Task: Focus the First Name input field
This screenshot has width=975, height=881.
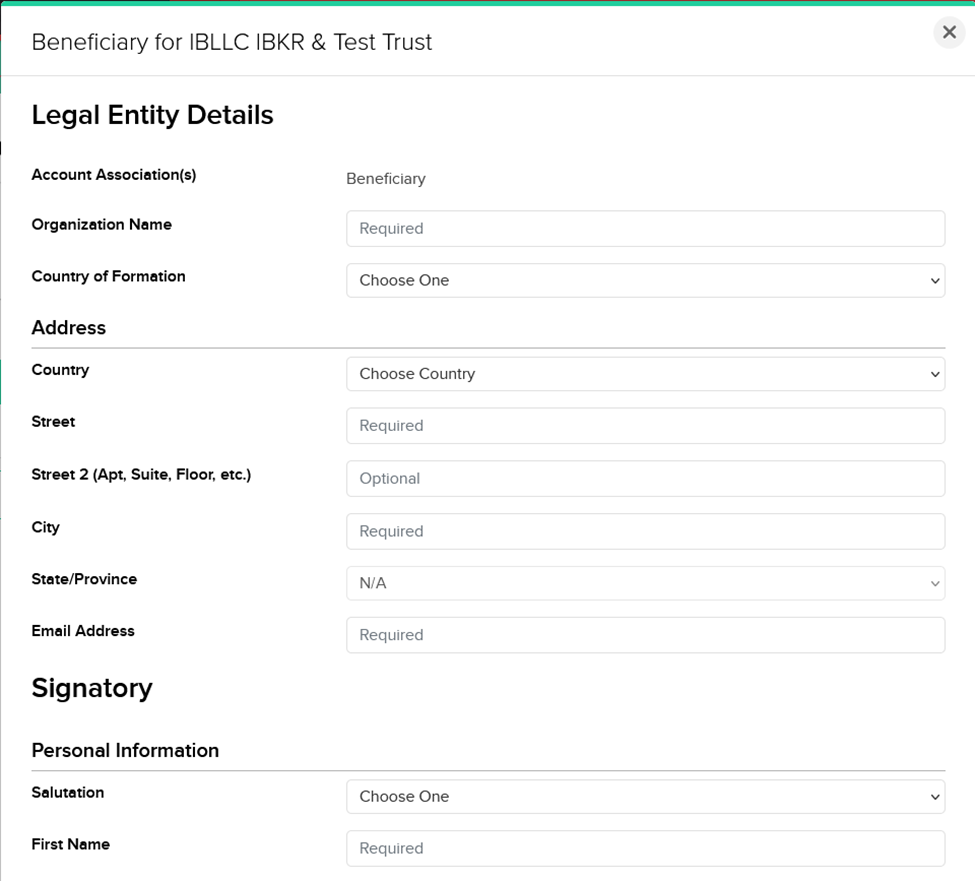Action: click(645, 848)
